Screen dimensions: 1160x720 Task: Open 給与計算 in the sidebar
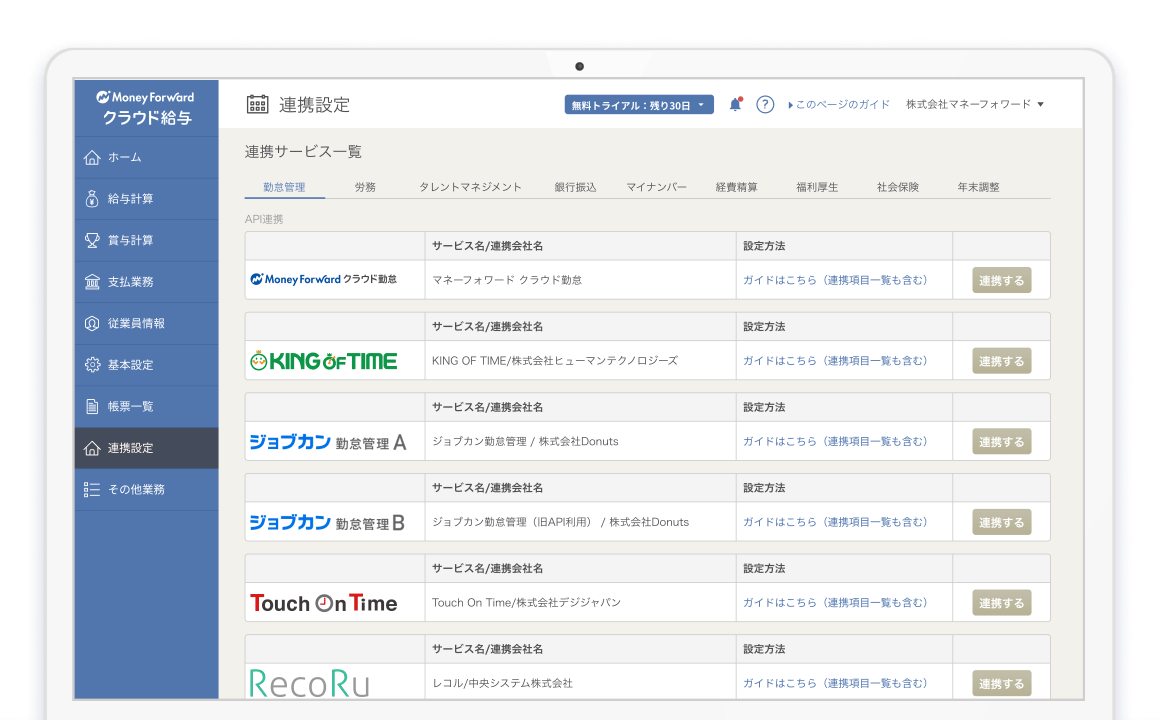point(146,199)
